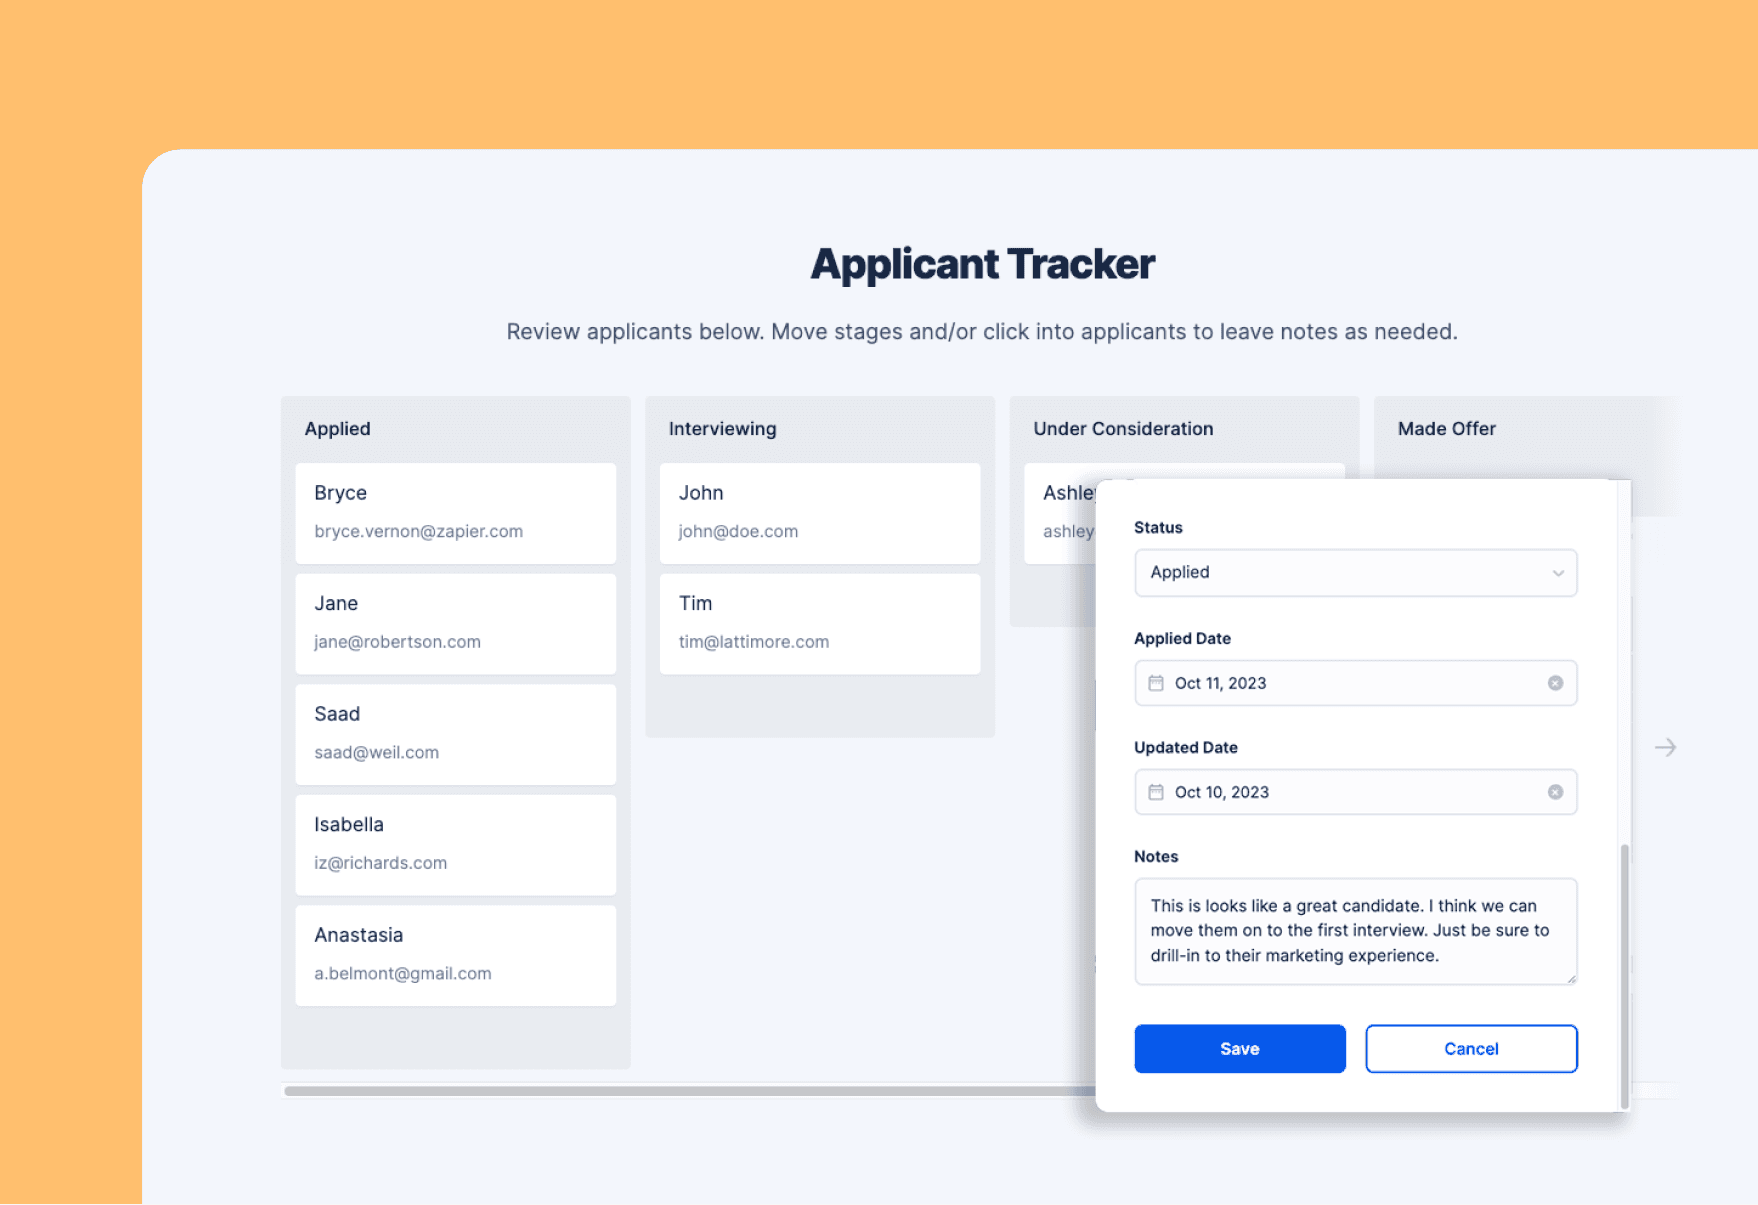
Task: Open Isabella's applicant card
Action: click(455, 844)
